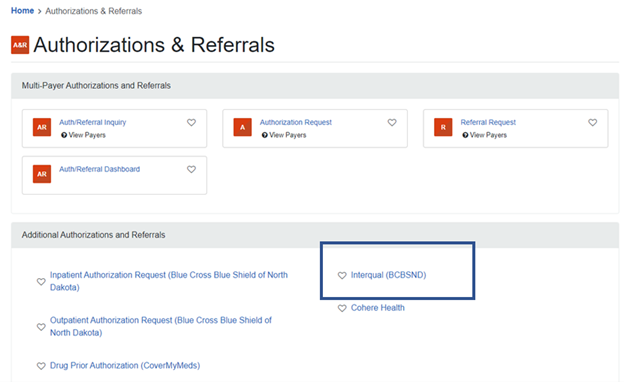Click the AR icon for Auth/Referral Dashboard
The height and width of the screenshot is (382, 624).
coord(42,174)
